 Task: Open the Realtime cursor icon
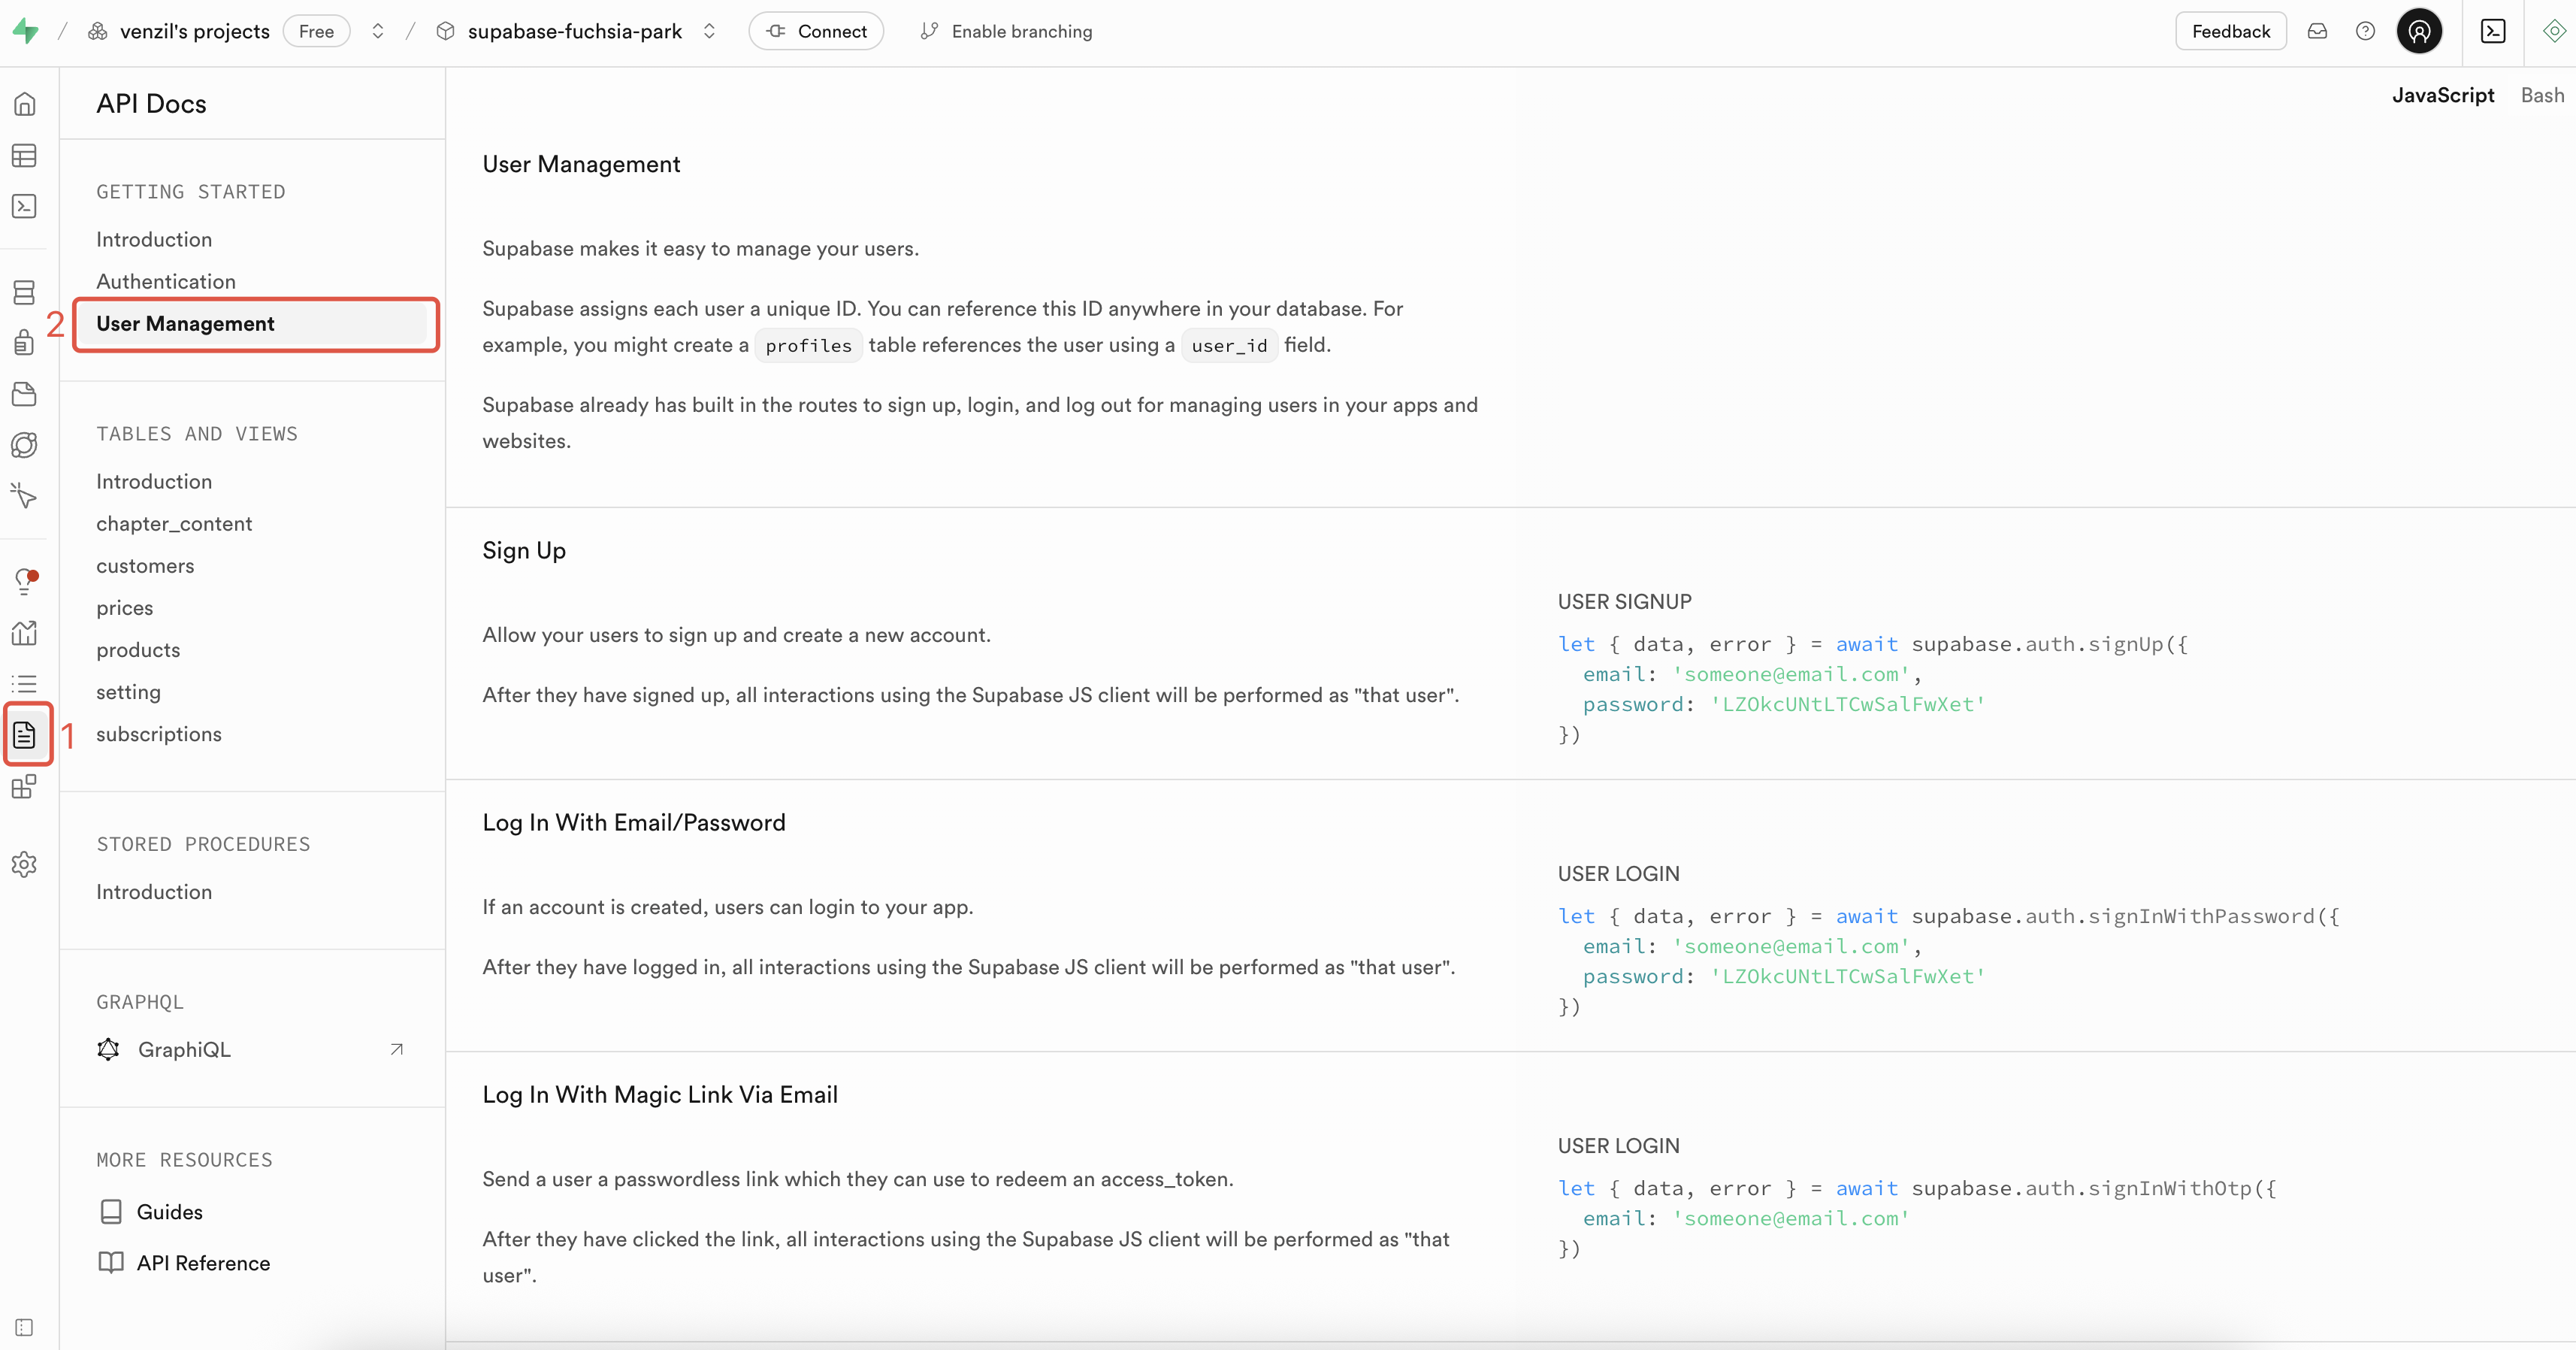[x=24, y=496]
